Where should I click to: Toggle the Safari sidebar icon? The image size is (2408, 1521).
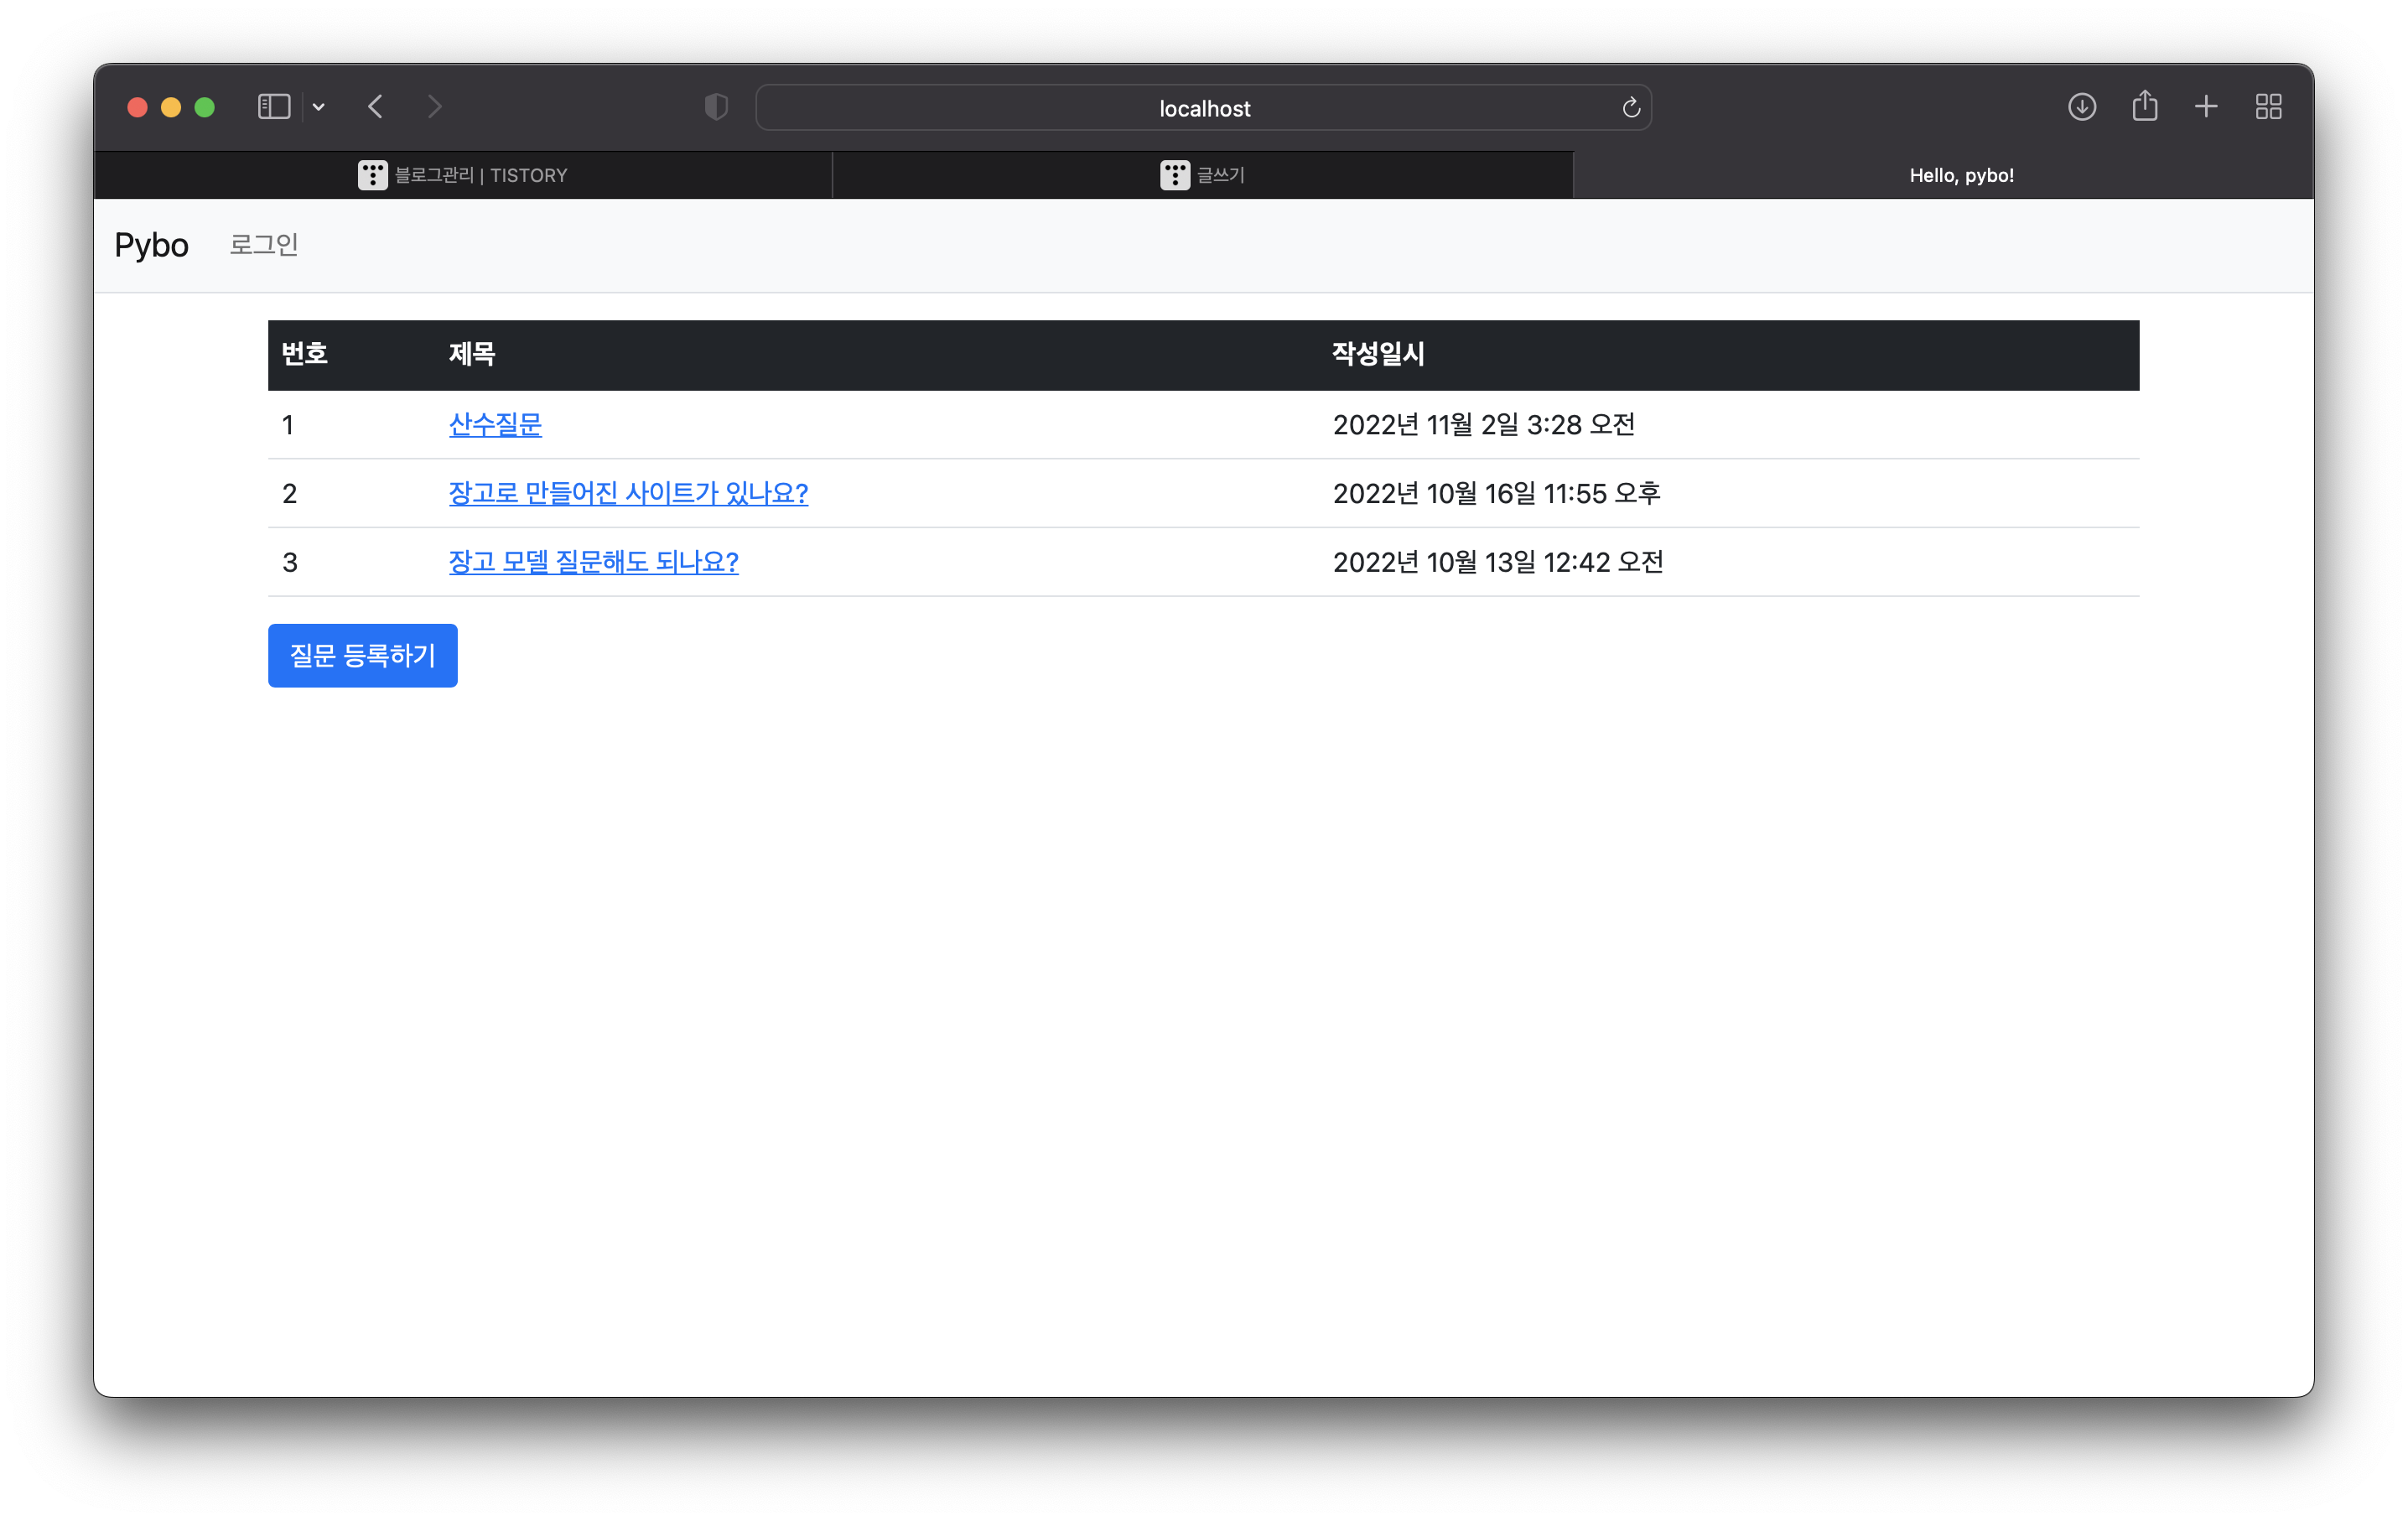(x=273, y=107)
